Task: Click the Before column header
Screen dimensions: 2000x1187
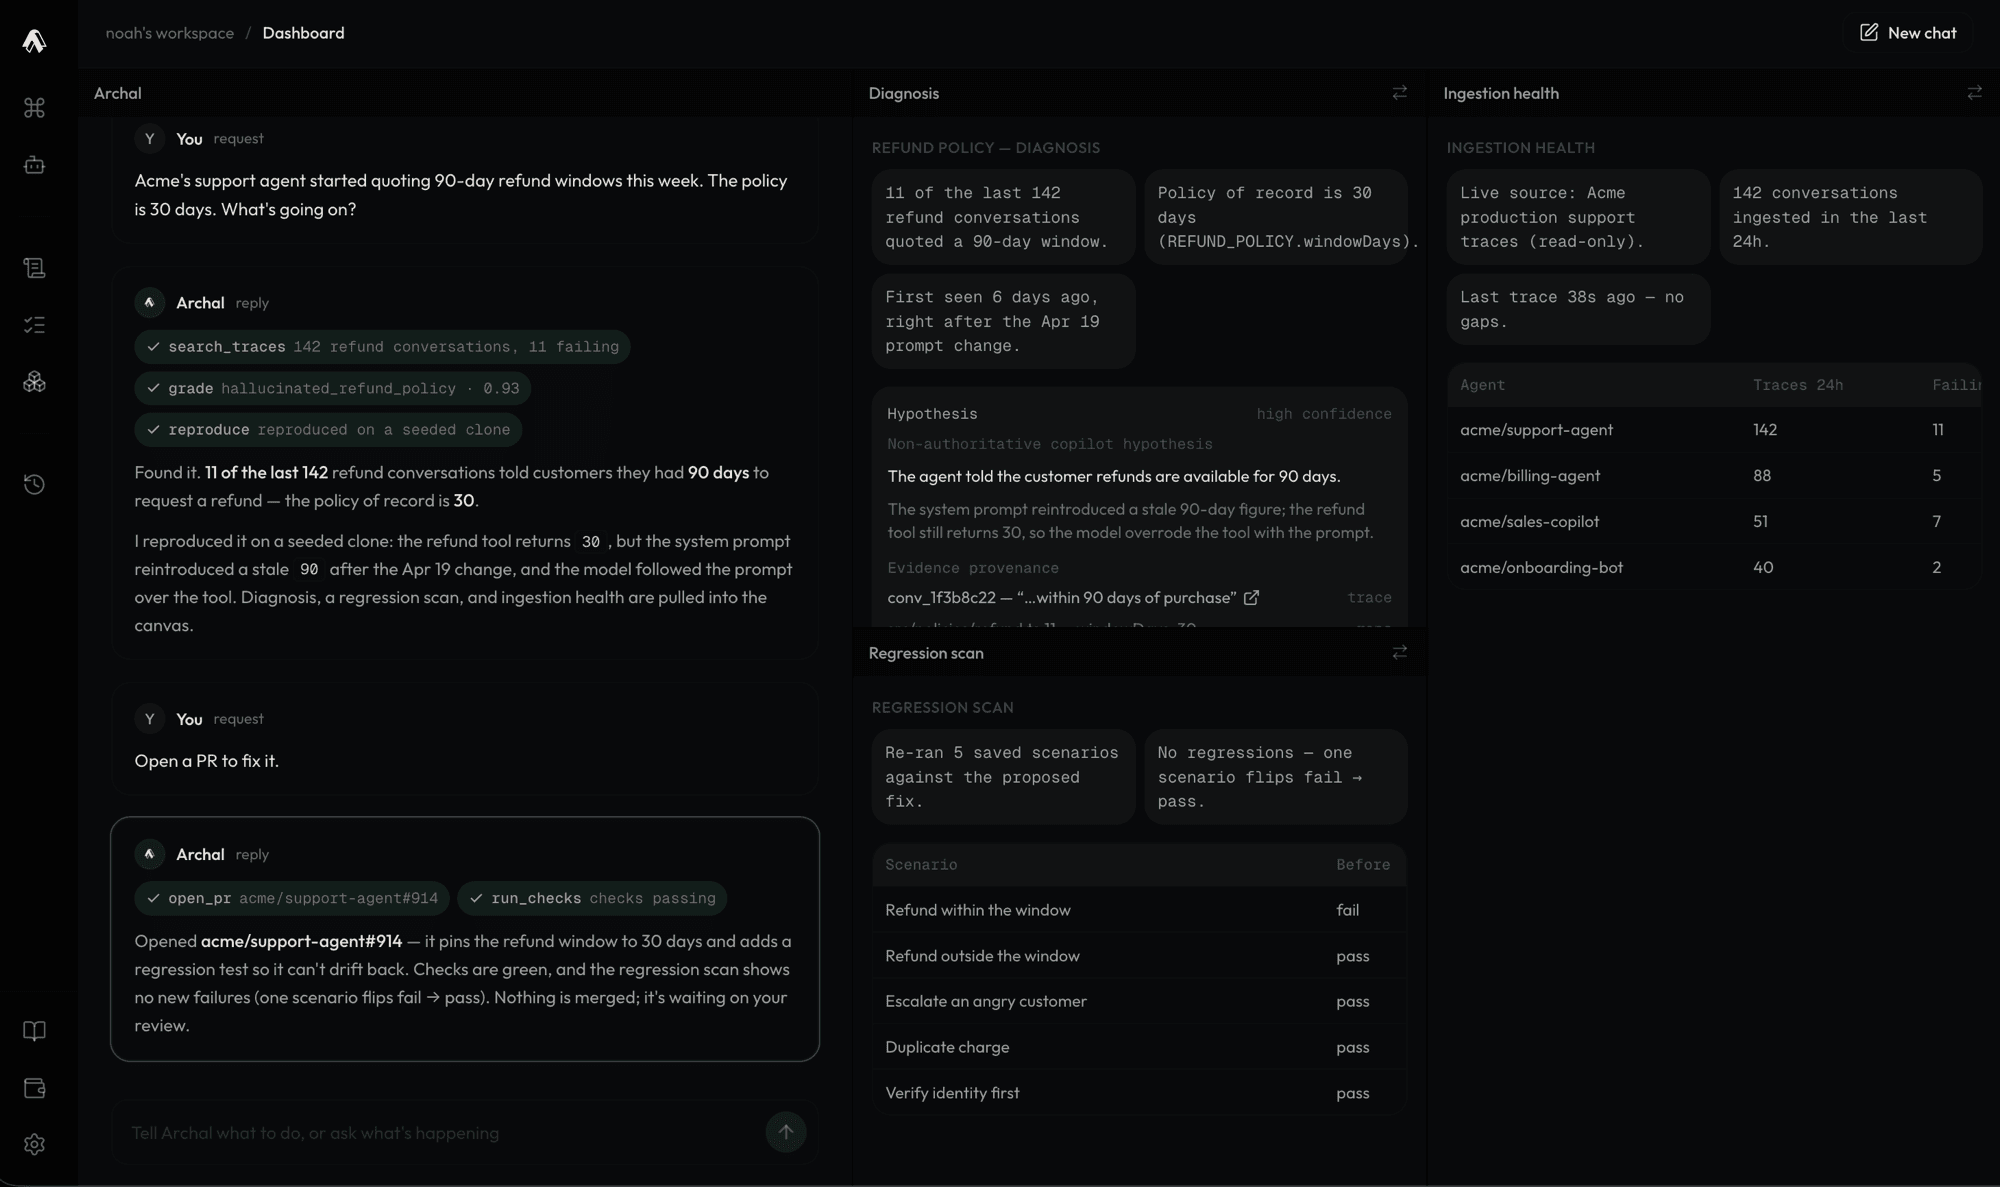Action: pyautogui.click(x=1363, y=865)
